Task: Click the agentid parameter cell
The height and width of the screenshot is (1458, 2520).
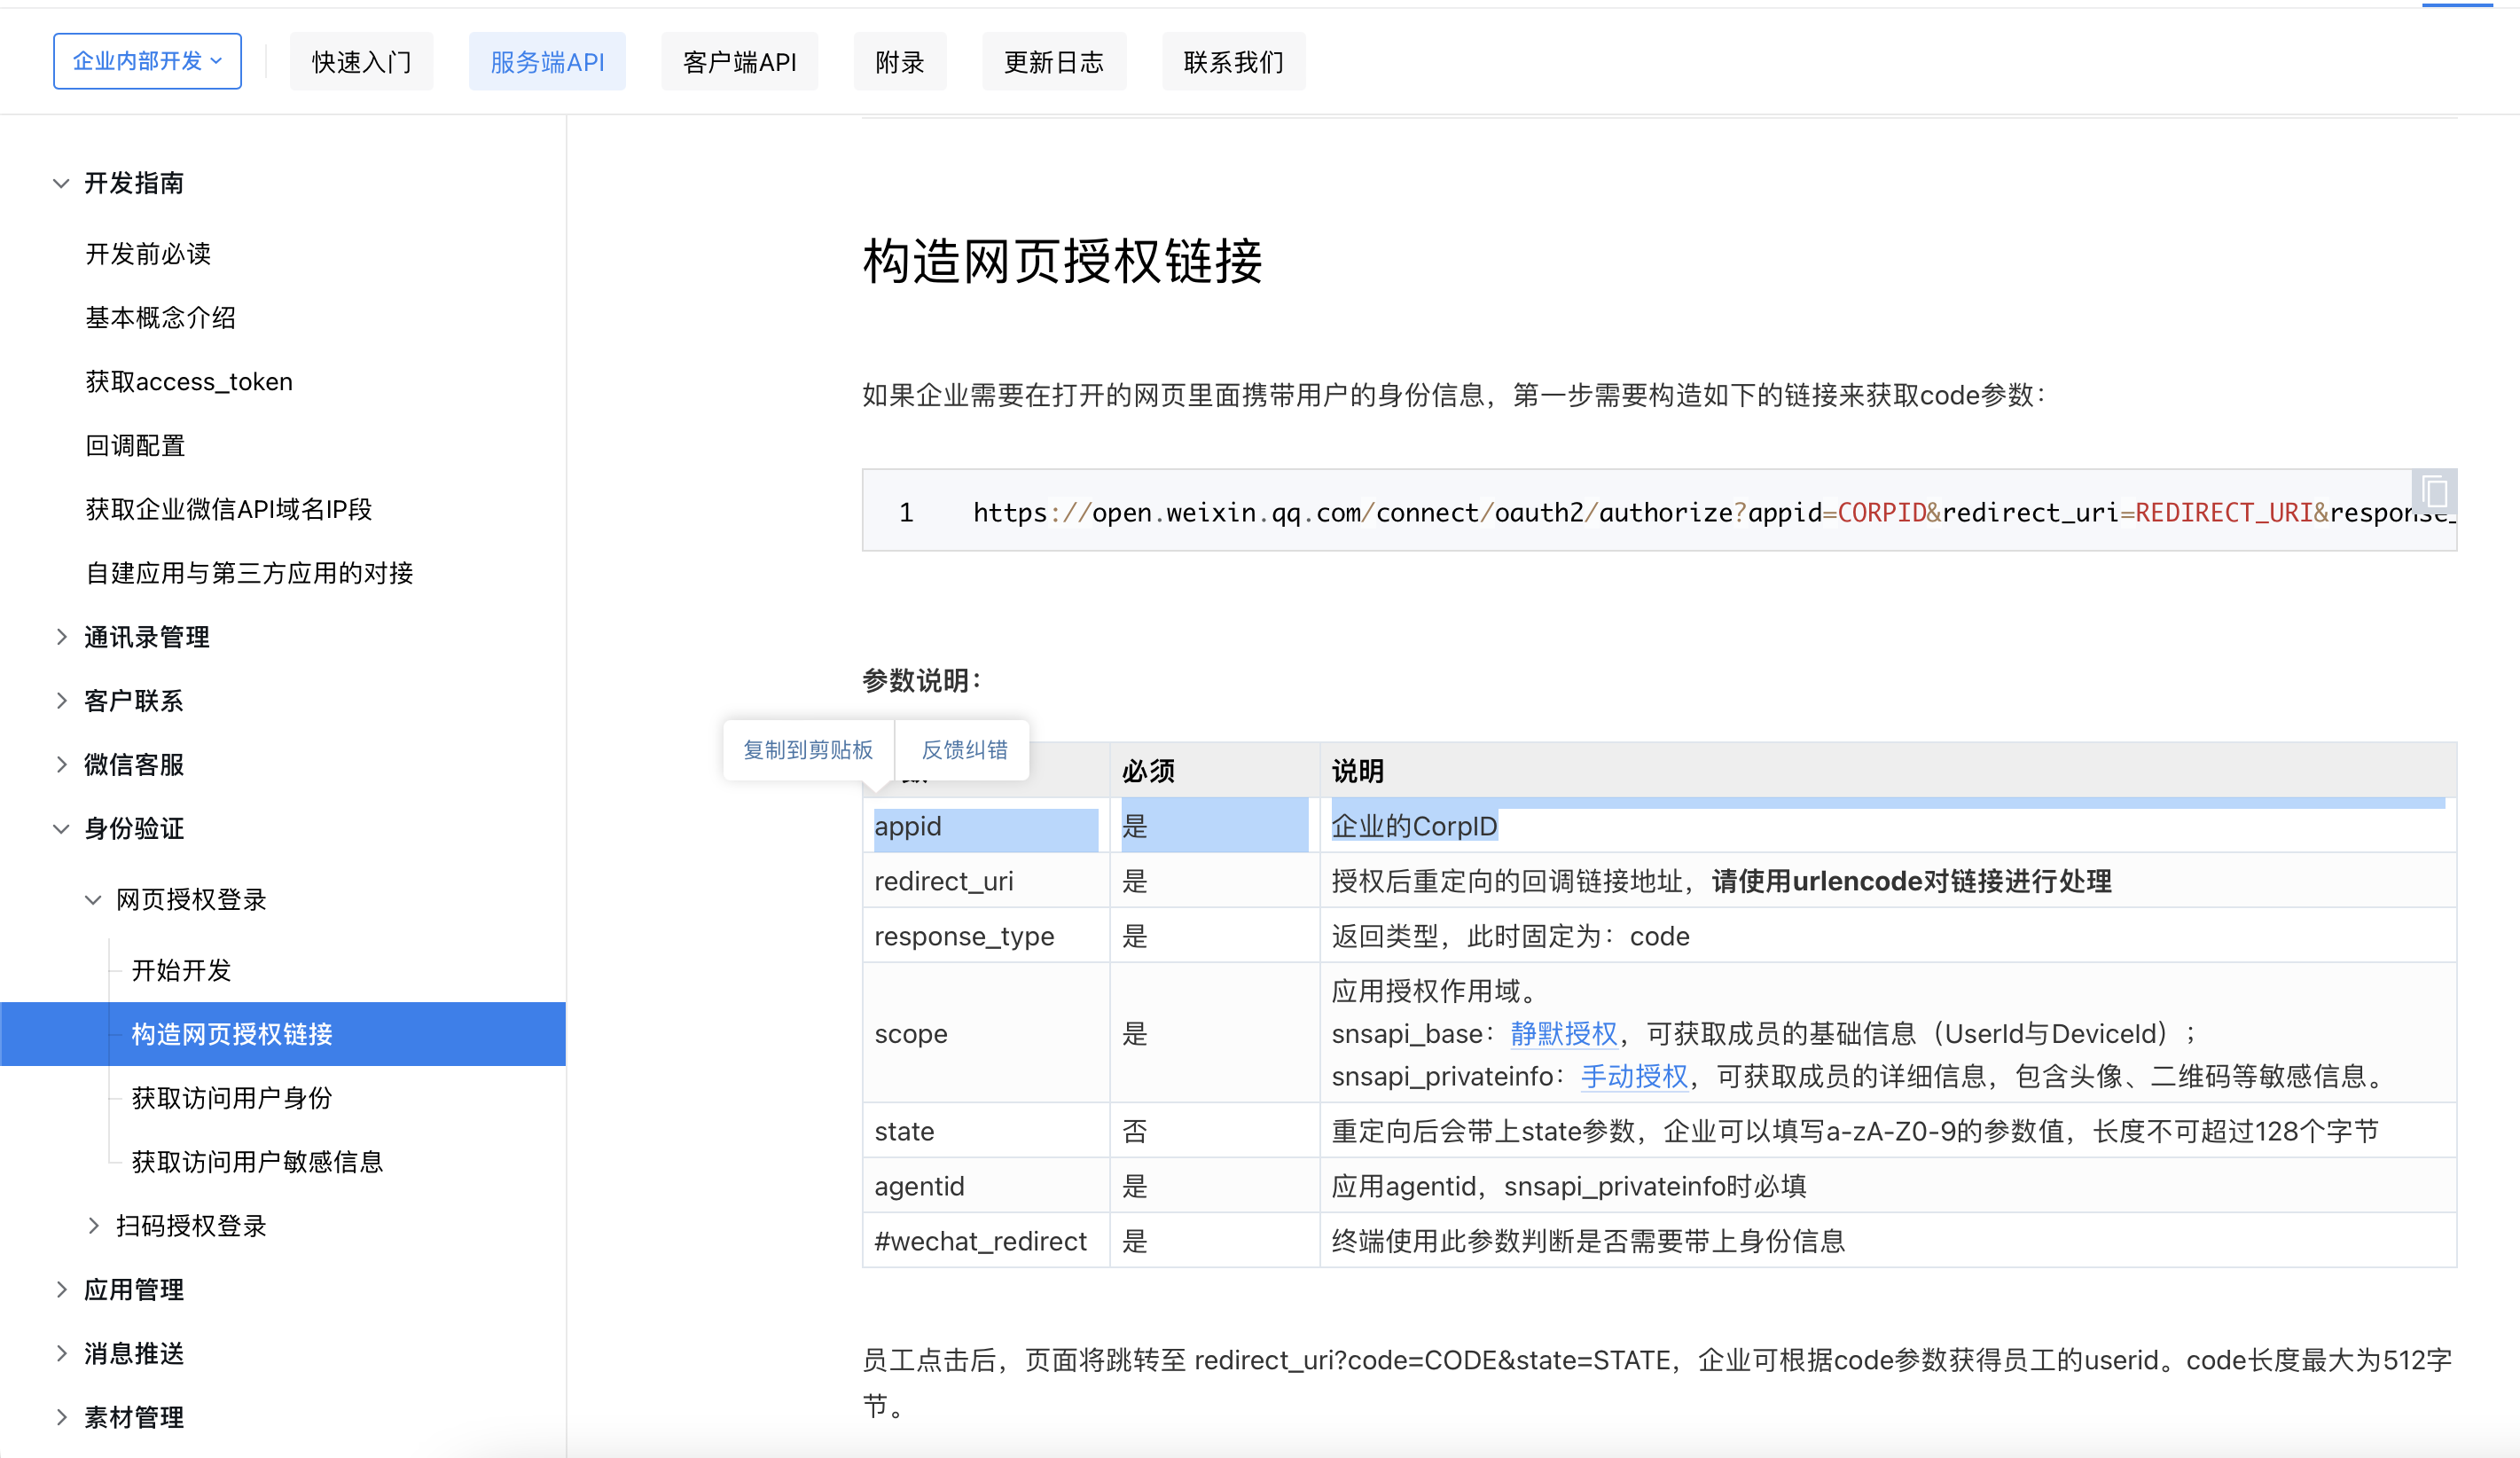Action: click(986, 1186)
